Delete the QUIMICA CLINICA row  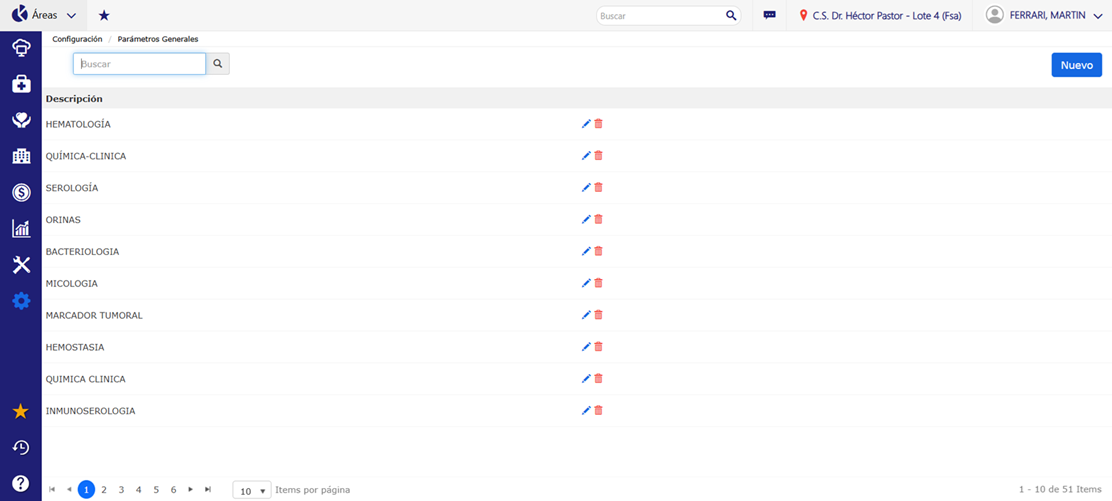598,379
